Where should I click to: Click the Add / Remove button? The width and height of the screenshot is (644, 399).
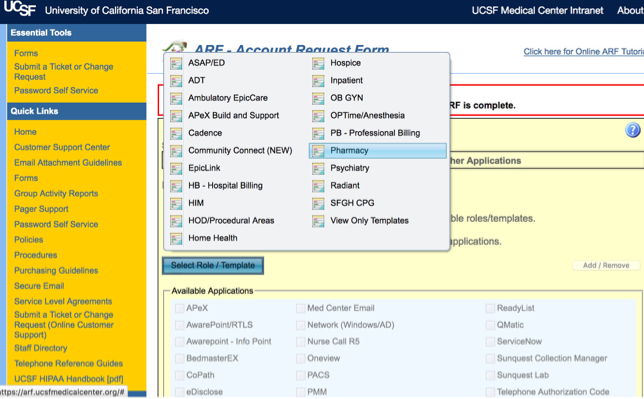pos(606,265)
